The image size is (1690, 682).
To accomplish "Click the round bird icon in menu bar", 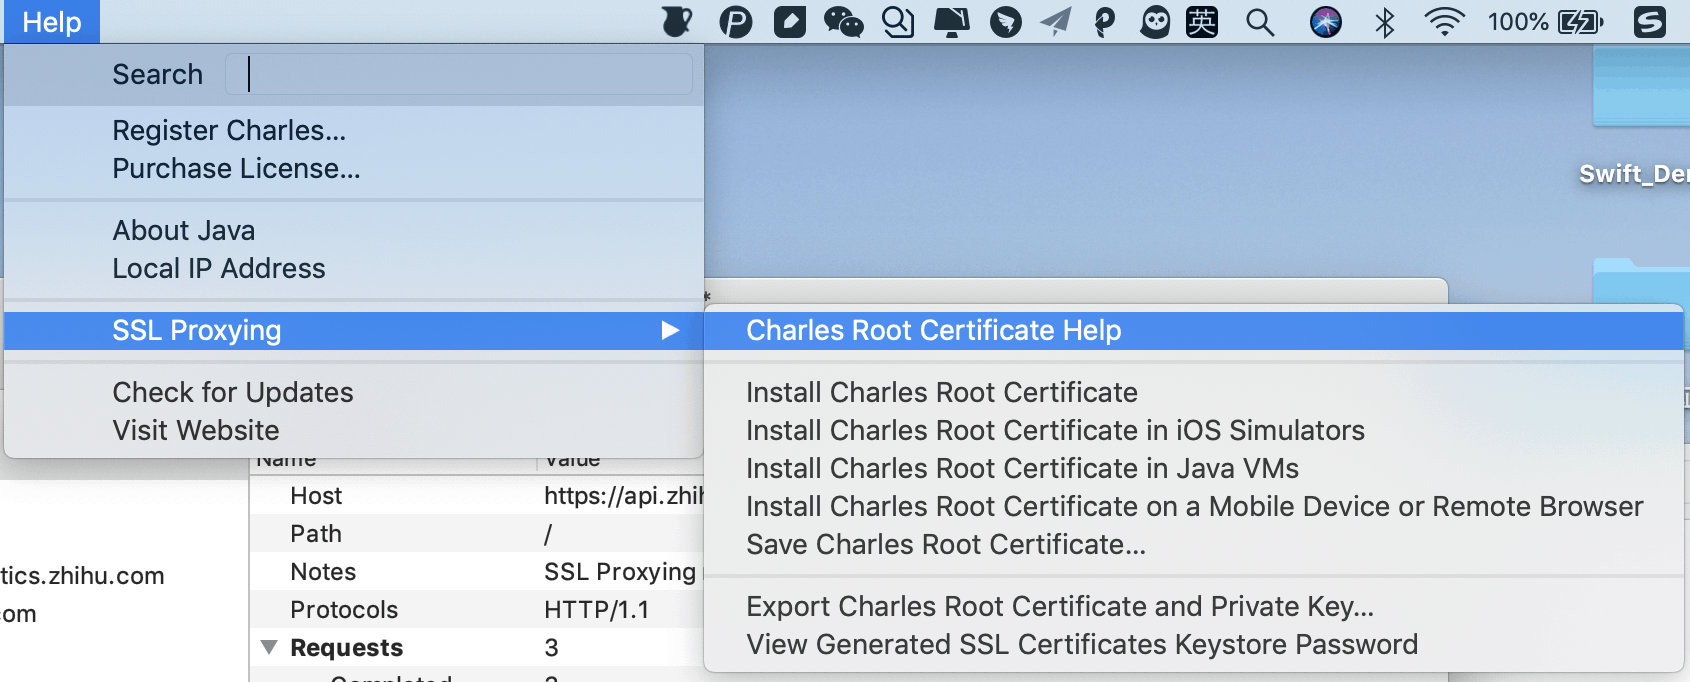I will [1005, 22].
